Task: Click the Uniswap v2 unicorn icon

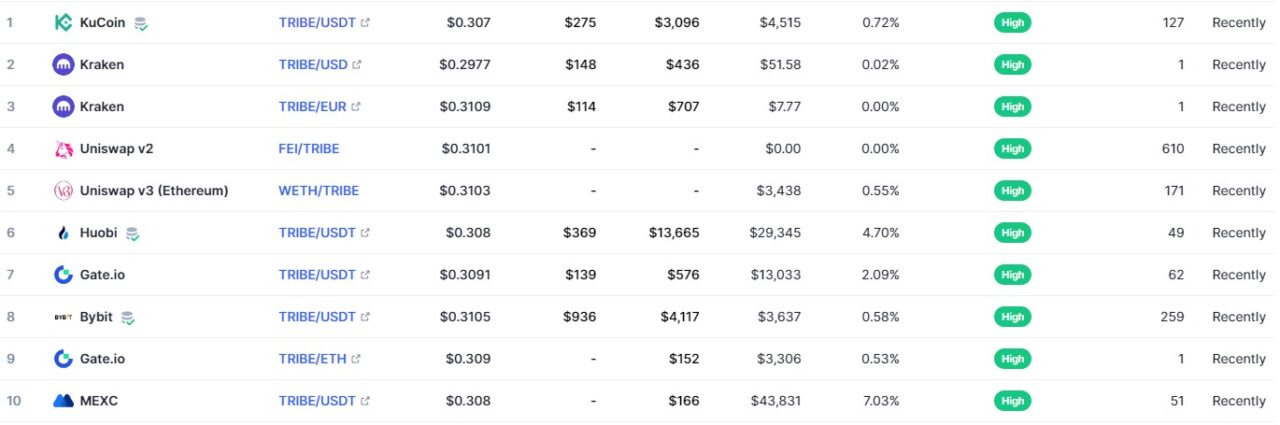Action: [63, 148]
